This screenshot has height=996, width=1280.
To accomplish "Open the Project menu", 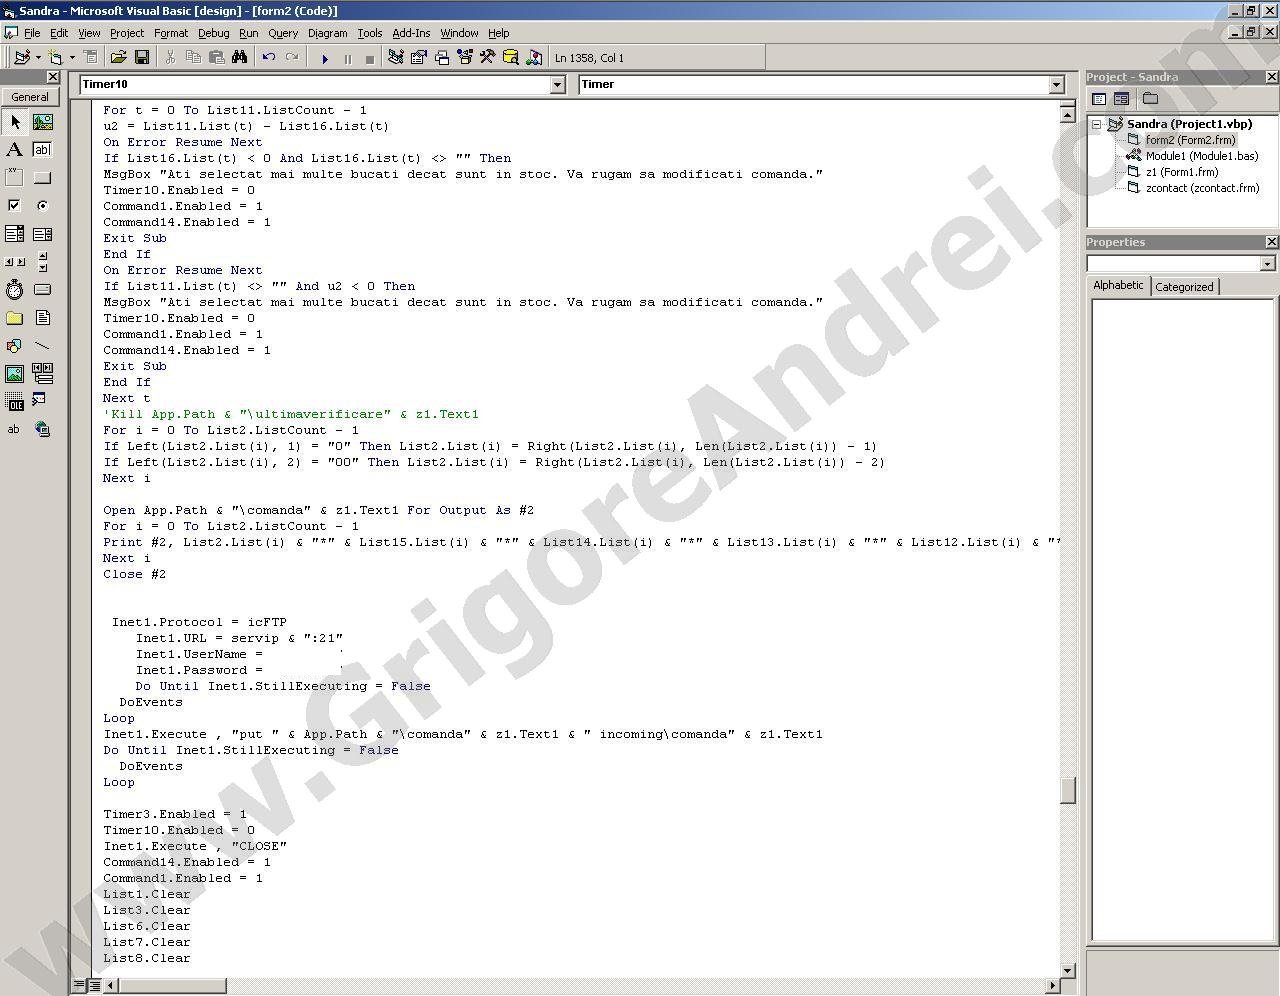I will 127,33.
